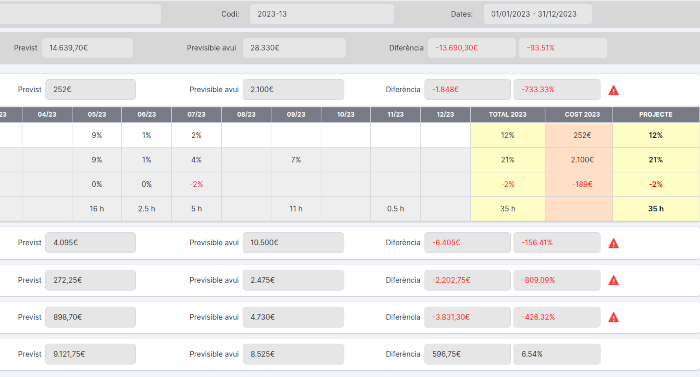The height and width of the screenshot is (377, 700).
Task: Click the Diferència field -1.848€
Action: 467,89
